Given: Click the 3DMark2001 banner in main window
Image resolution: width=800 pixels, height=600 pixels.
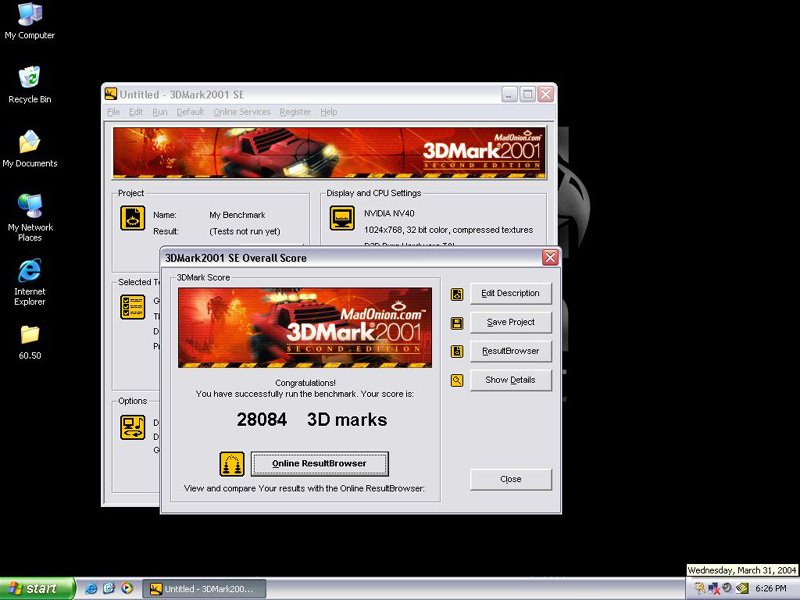Looking at the screenshot, I should tap(329, 153).
